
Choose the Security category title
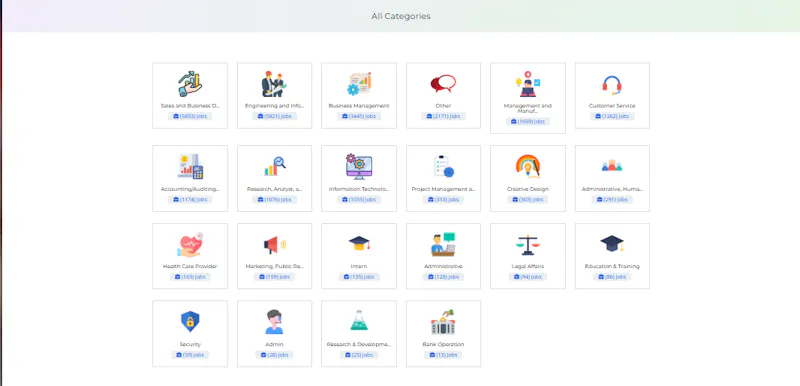point(190,345)
